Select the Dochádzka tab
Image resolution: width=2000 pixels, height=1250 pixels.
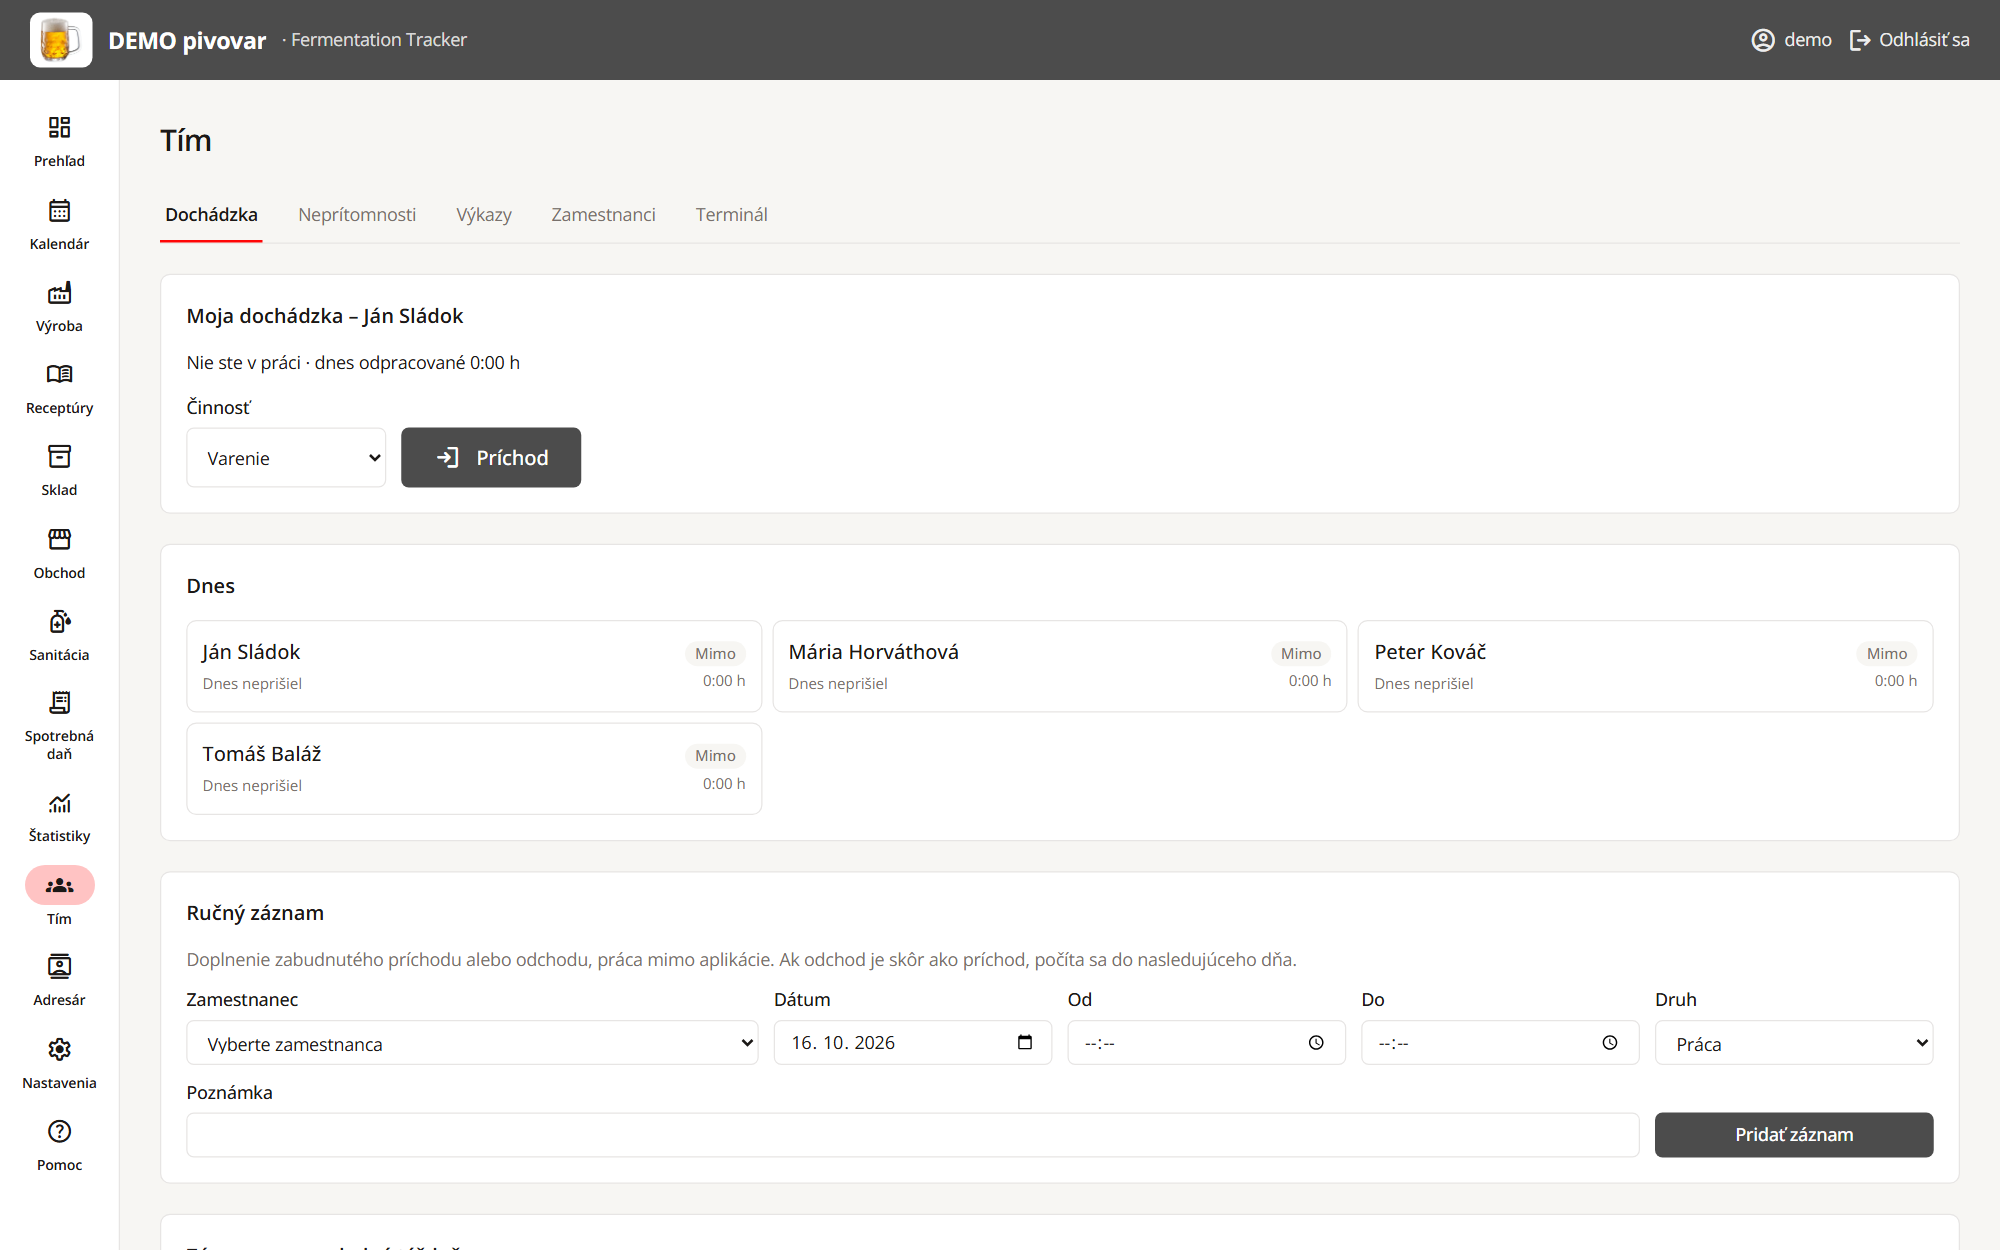pos(211,215)
